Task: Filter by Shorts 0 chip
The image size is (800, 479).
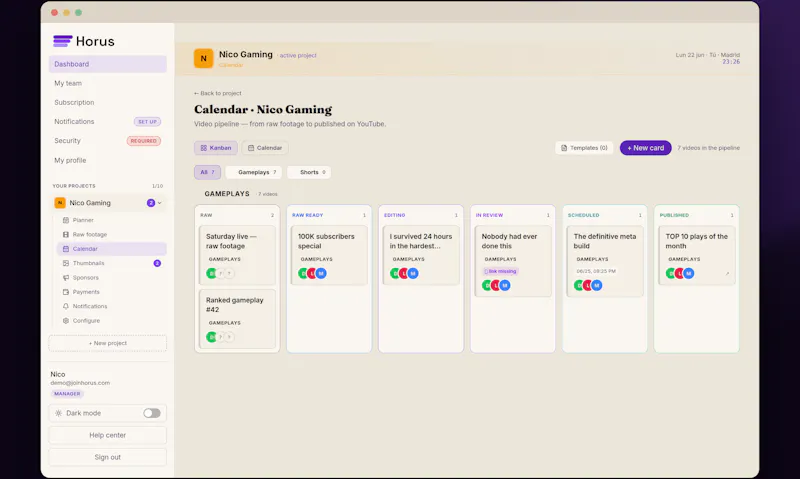Action: coord(309,172)
